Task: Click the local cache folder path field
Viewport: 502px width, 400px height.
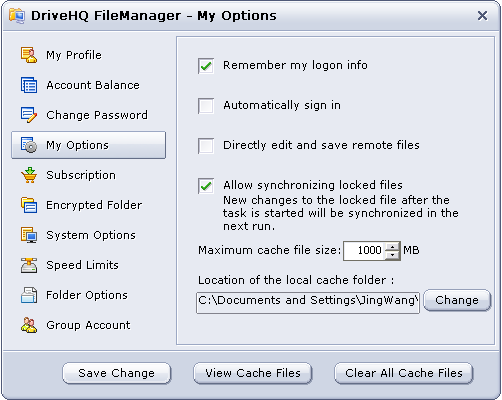Action: [x=308, y=303]
